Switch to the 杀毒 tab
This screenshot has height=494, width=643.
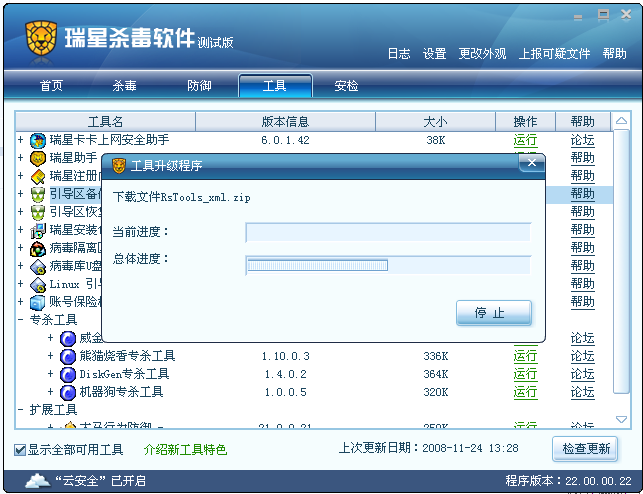coord(125,86)
